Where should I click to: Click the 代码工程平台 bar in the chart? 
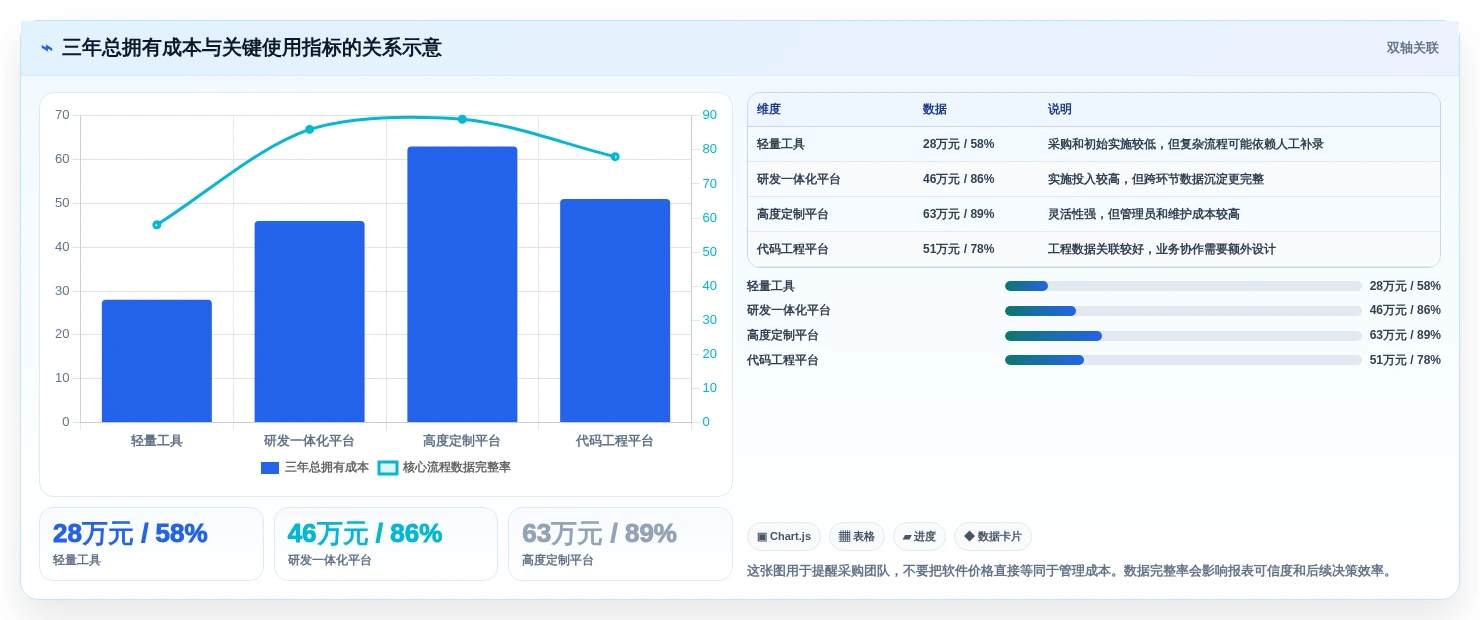(615, 310)
